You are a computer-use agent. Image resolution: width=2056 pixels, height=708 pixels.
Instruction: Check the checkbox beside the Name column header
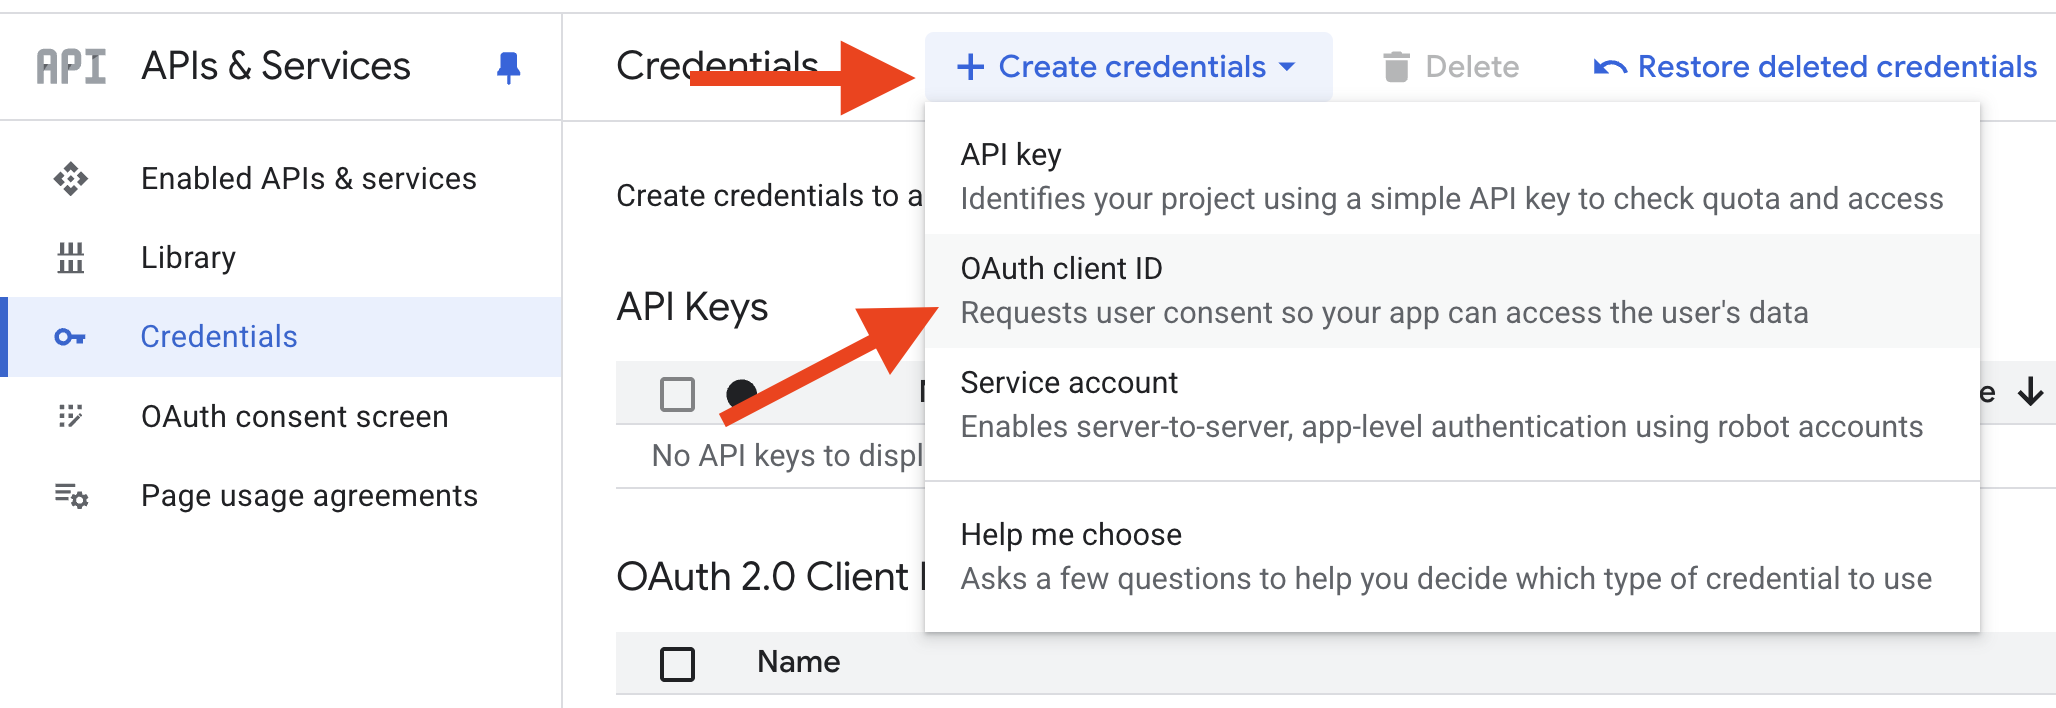(677, 662)
